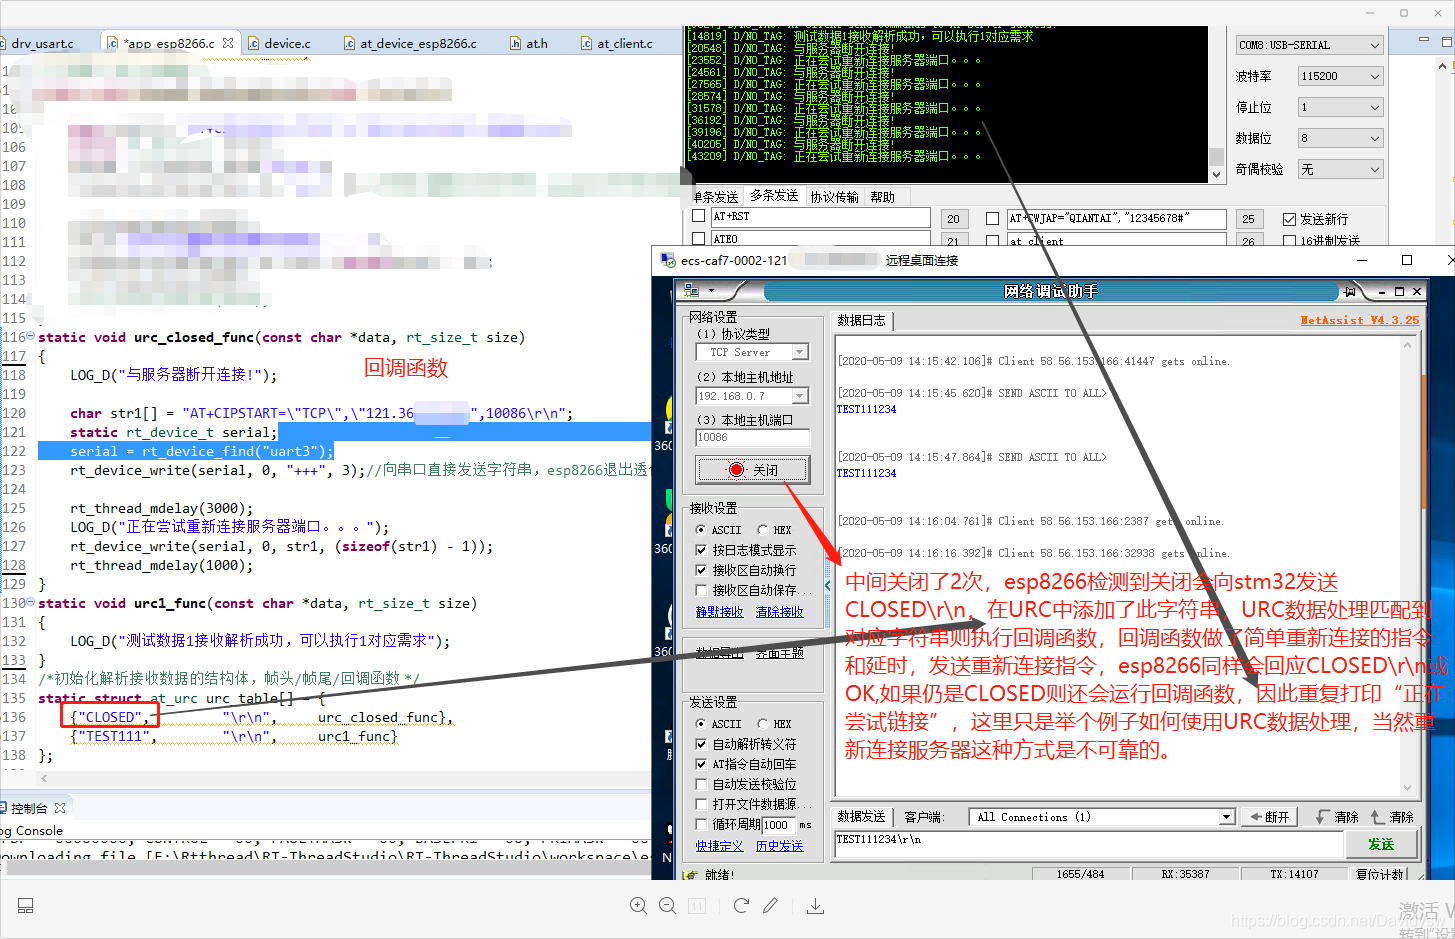1455x939 pixels.
Task: Toggle 发送新行 checkbox in serial tool
Action: click(x=1289, y=219)
